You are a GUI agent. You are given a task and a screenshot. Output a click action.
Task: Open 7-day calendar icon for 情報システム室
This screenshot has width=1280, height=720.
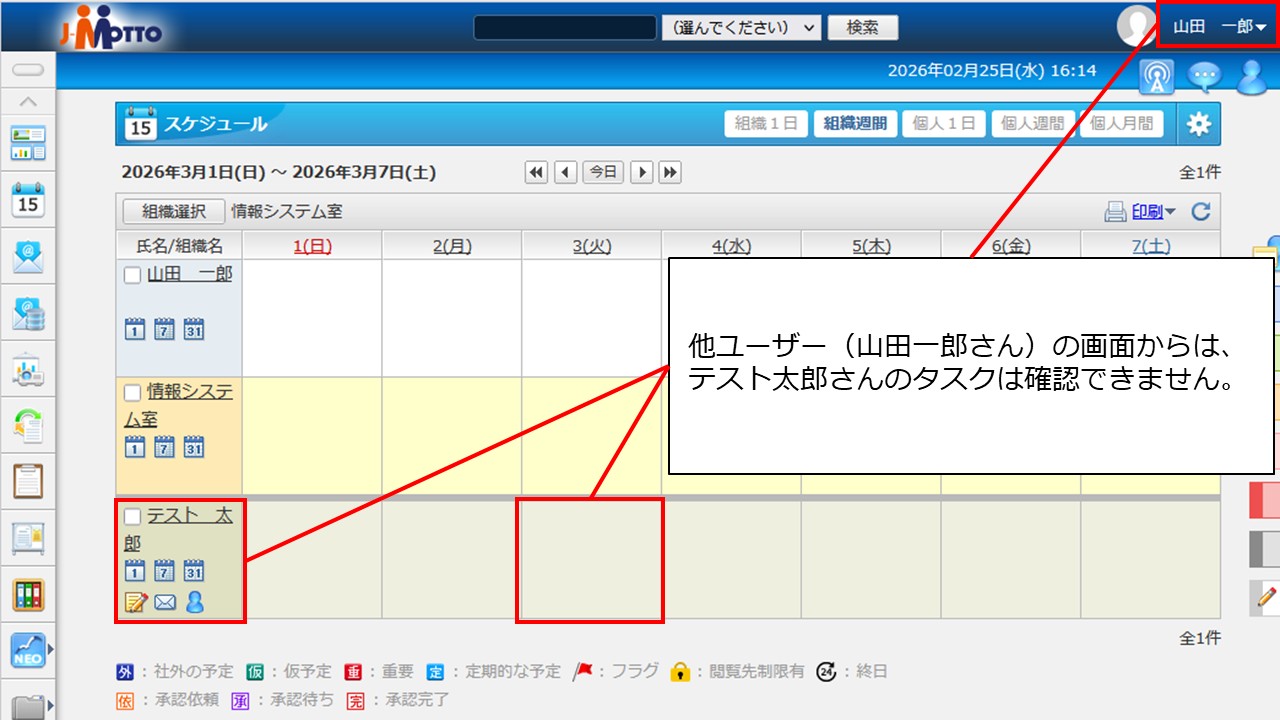tap(164, 446)
